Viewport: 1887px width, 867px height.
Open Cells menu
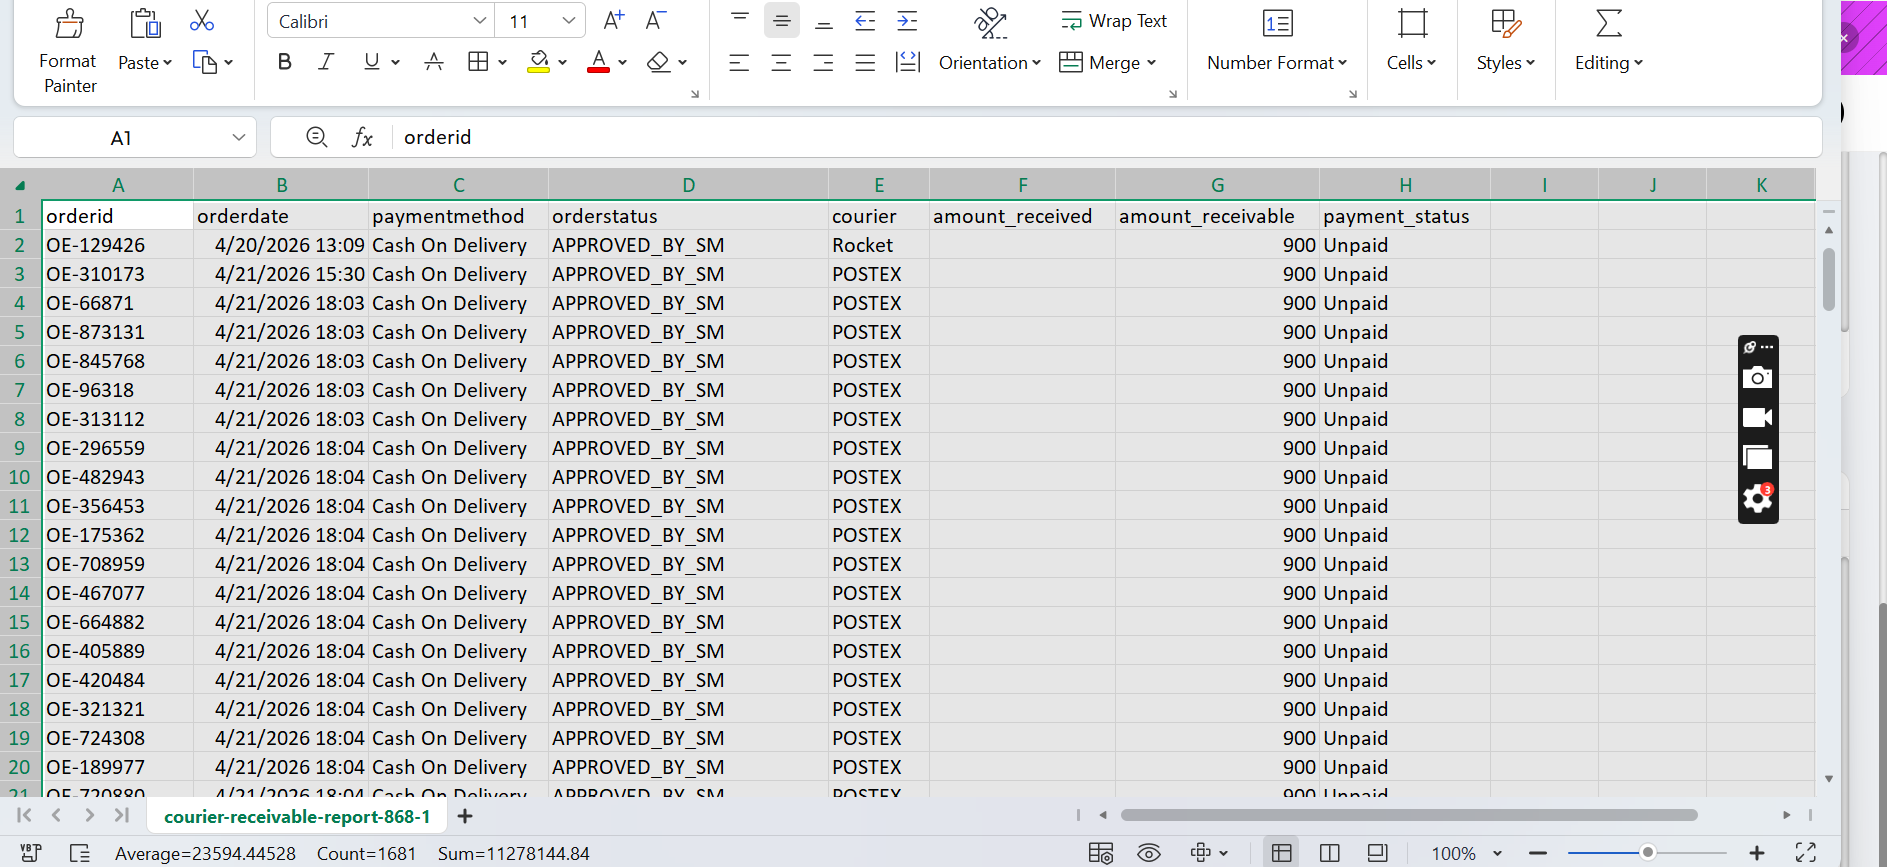tap(1411, 63)
